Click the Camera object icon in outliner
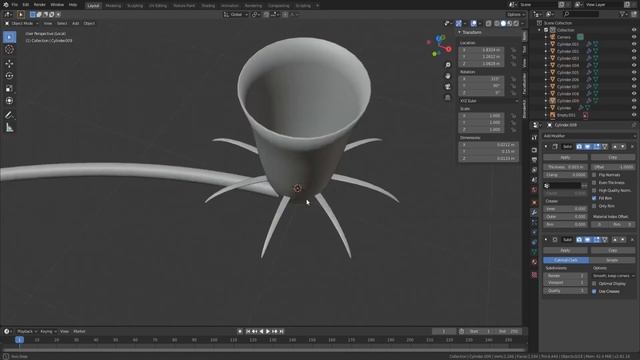Image resolution: width=640 pixels, height=360 pixels. (552, 37)
